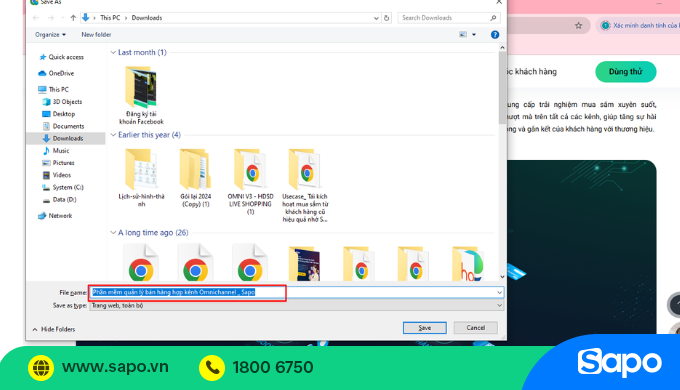Viewport: 680px width, 390px height.
Task: Select Lịch-sử-hình-thành folder
Action: [141, 177]
